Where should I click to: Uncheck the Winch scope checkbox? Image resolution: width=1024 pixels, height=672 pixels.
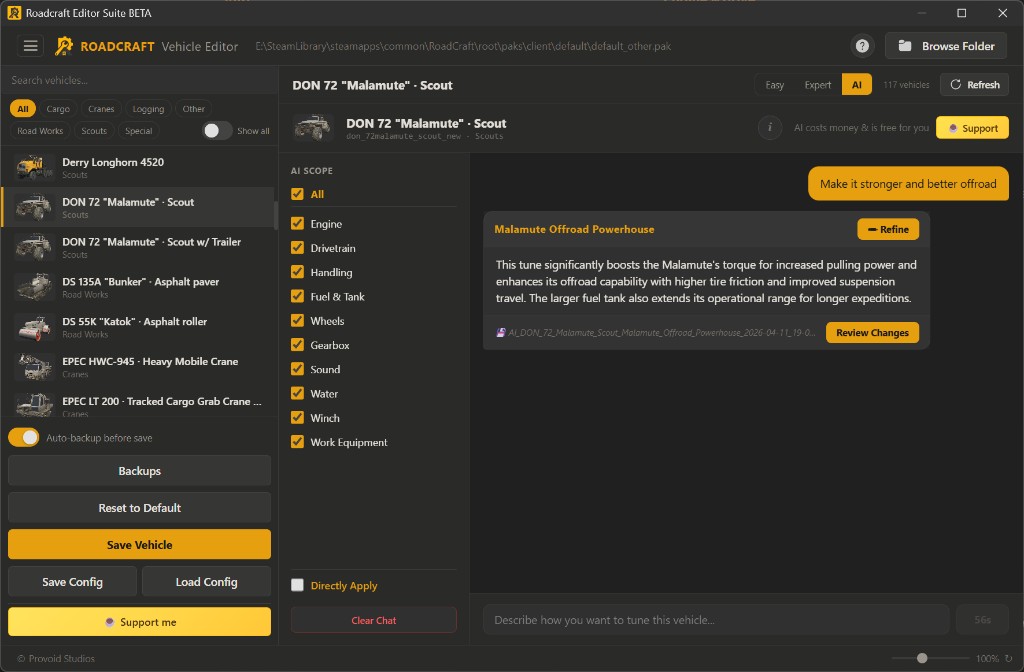[x=297, y=417]
